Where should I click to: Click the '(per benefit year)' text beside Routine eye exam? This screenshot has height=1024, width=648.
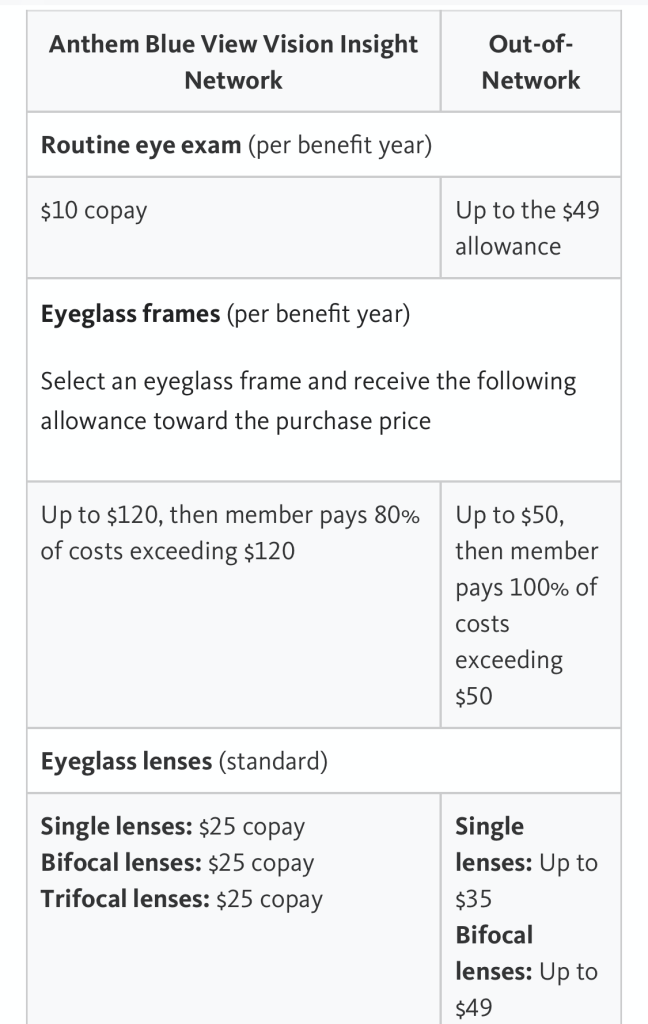pos(339,145)
